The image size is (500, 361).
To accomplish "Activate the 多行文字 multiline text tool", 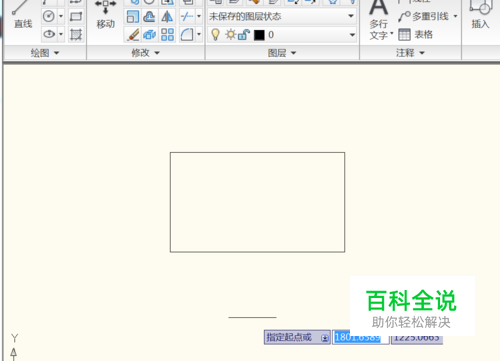I will (379, 20).
